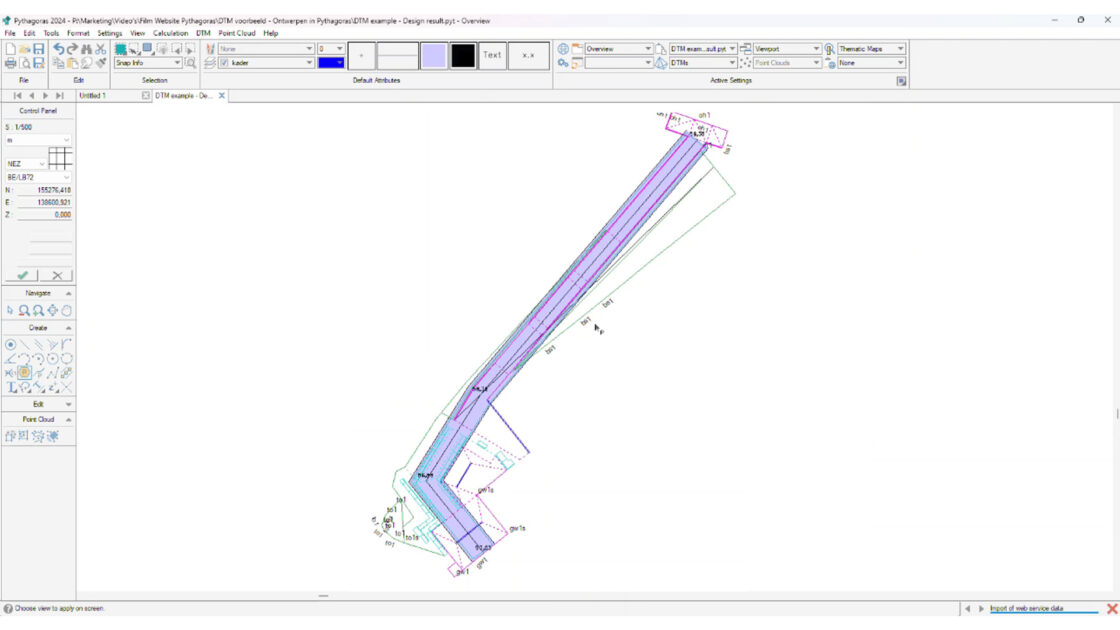1120x630 pixels.
Task: Click the Save disk icon
Action: 39,49
